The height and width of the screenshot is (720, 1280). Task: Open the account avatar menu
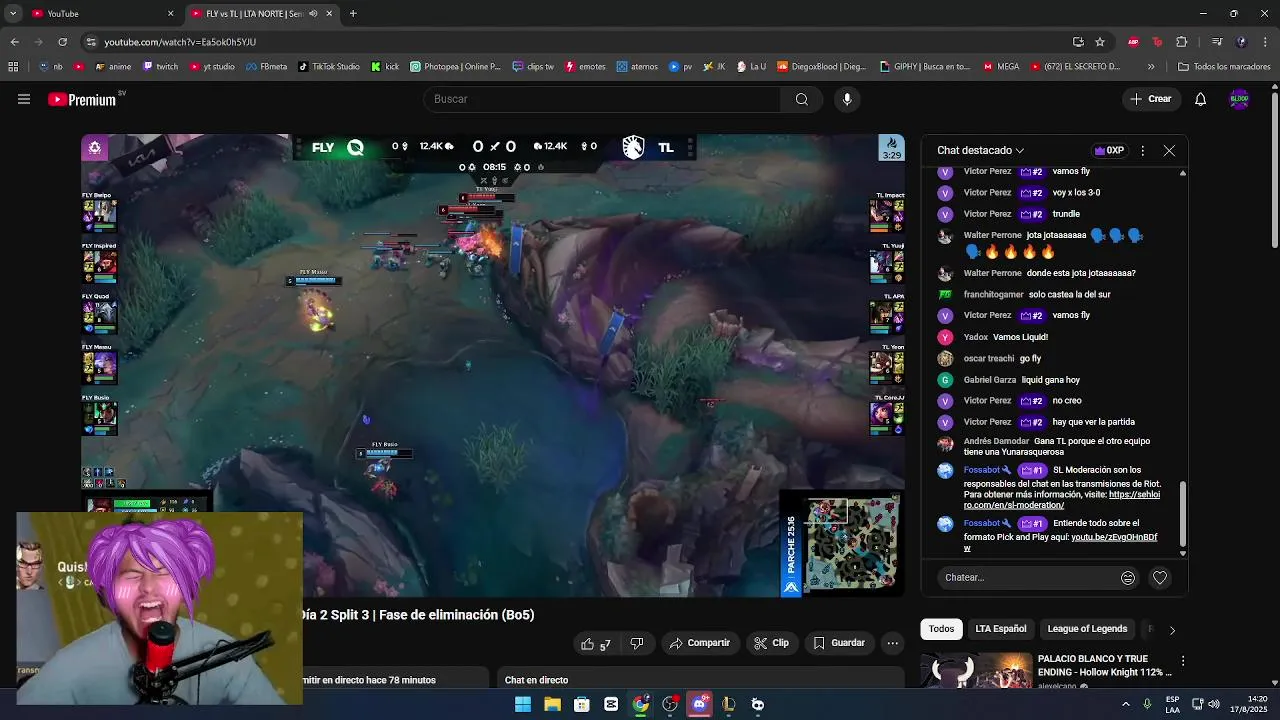1239,99
